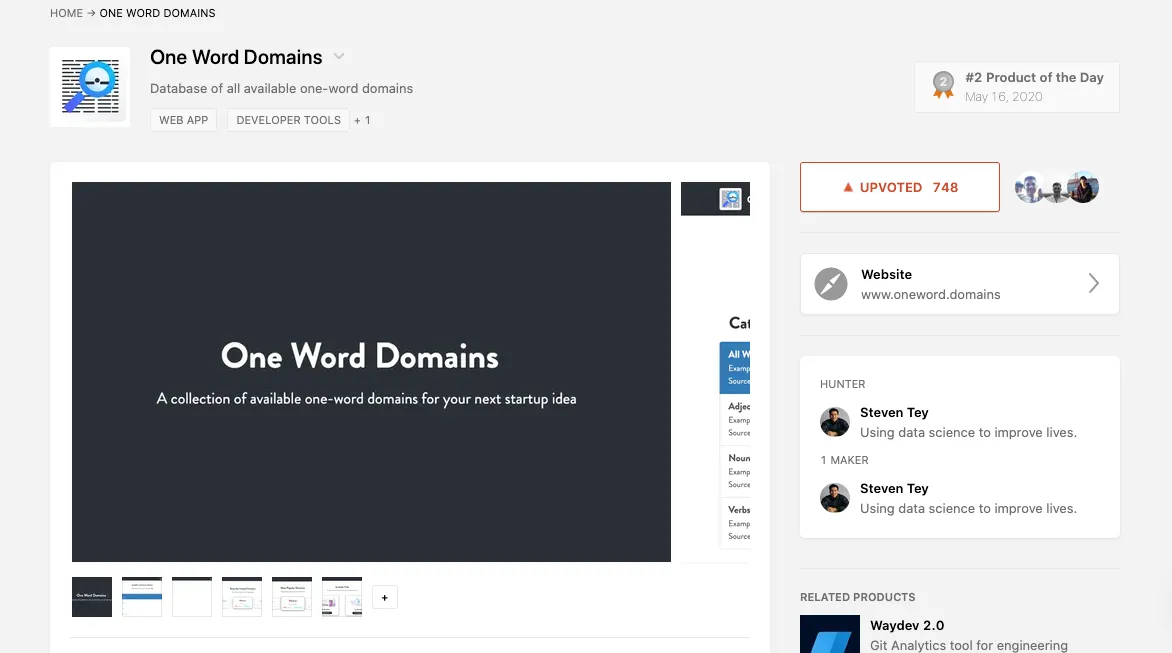Screen dimensions: 1172x653
Task: Click the 1 MAKER section label
Action: point(845,460)
